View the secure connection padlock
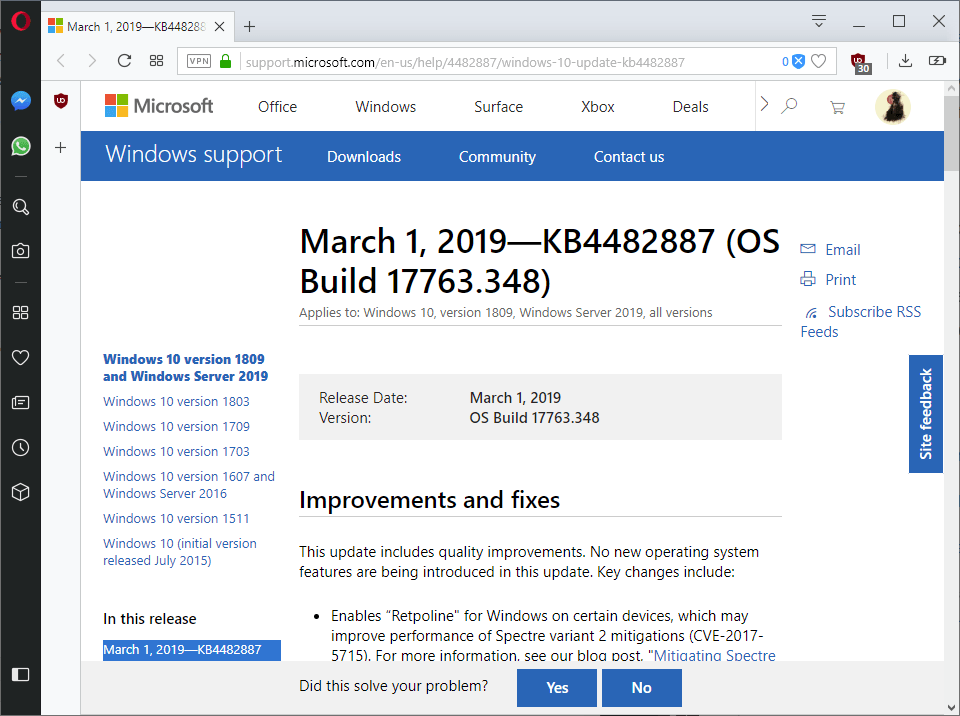 point(225,61)
